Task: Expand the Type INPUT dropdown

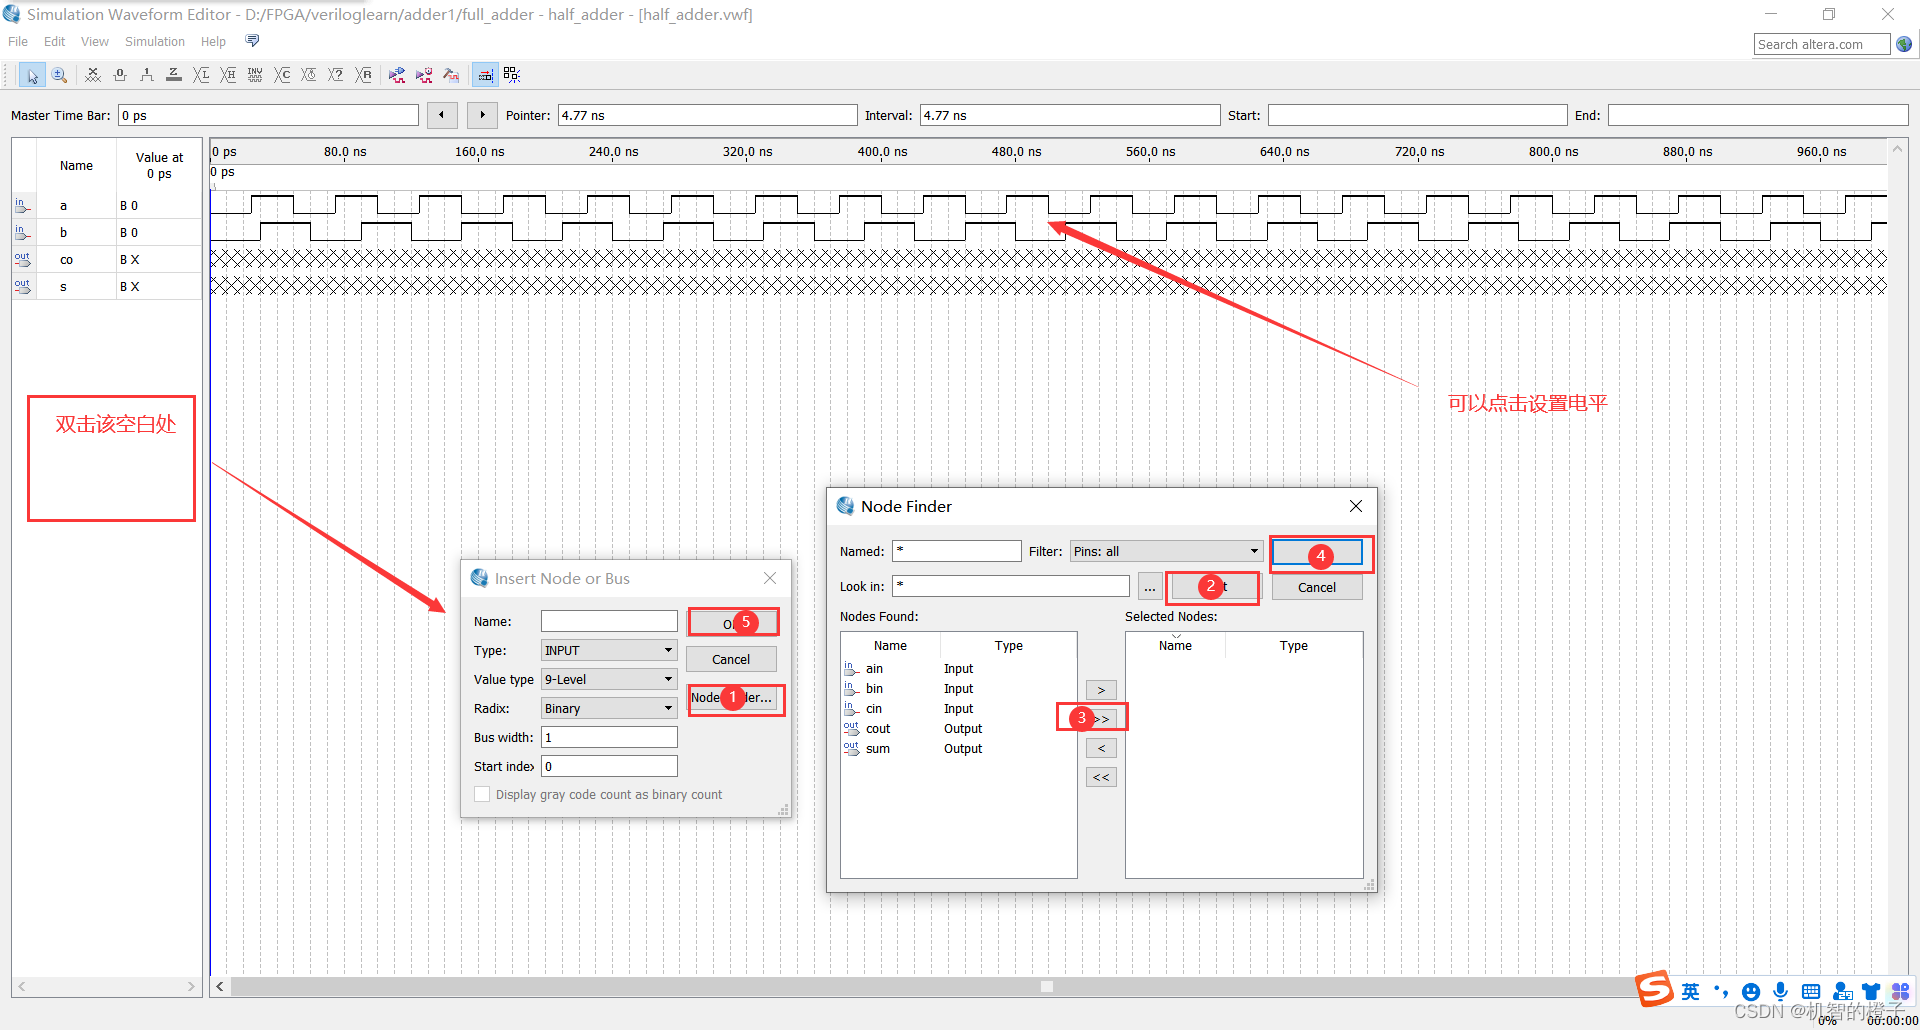Action: pos(609,650)
